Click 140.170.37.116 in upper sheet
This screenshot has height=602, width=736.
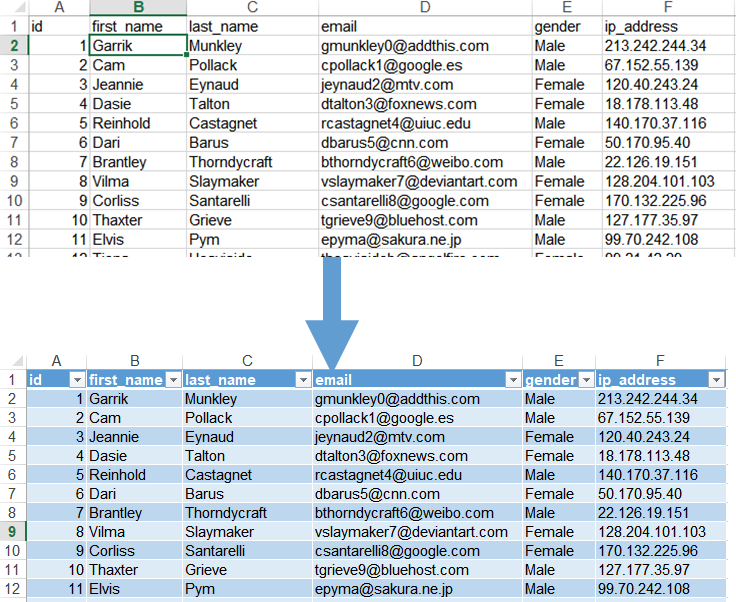point(655,123)
